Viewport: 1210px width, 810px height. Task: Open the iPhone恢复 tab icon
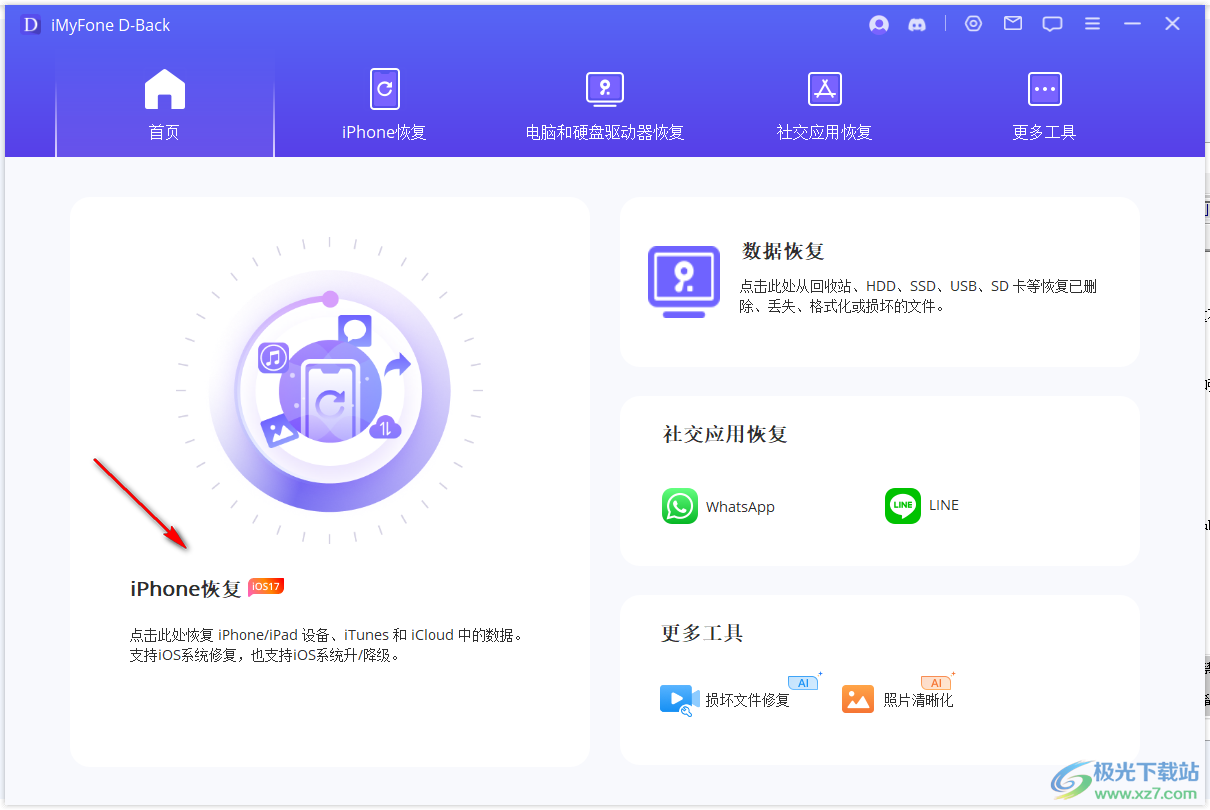(x=384, y=89)
